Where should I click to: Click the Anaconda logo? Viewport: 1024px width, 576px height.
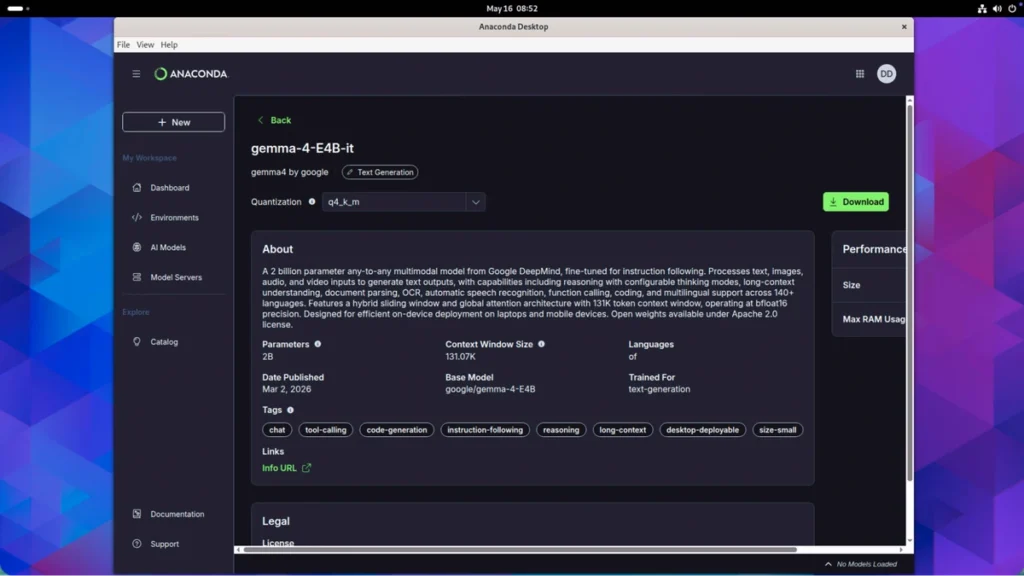pyautogui.click(x=191, y=74)
